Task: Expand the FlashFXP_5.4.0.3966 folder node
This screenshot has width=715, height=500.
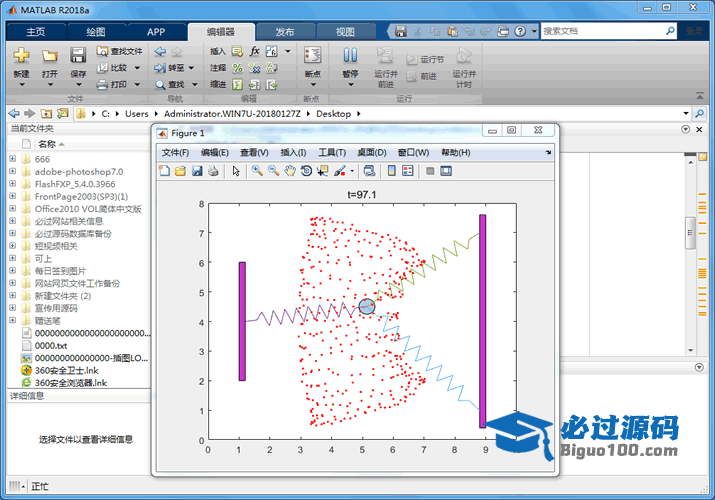Action: [x=13, y=184]
